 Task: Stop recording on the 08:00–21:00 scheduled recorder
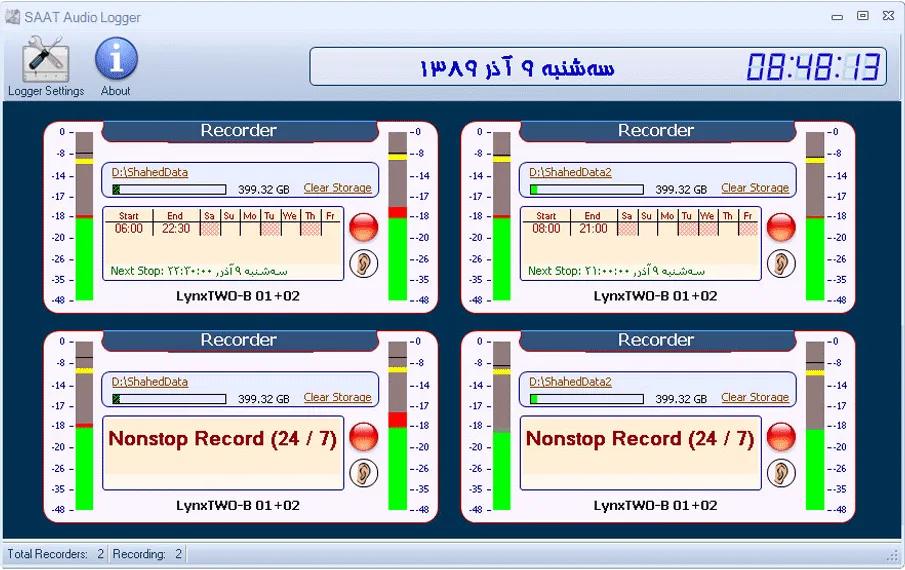click(x=781, y=227)
